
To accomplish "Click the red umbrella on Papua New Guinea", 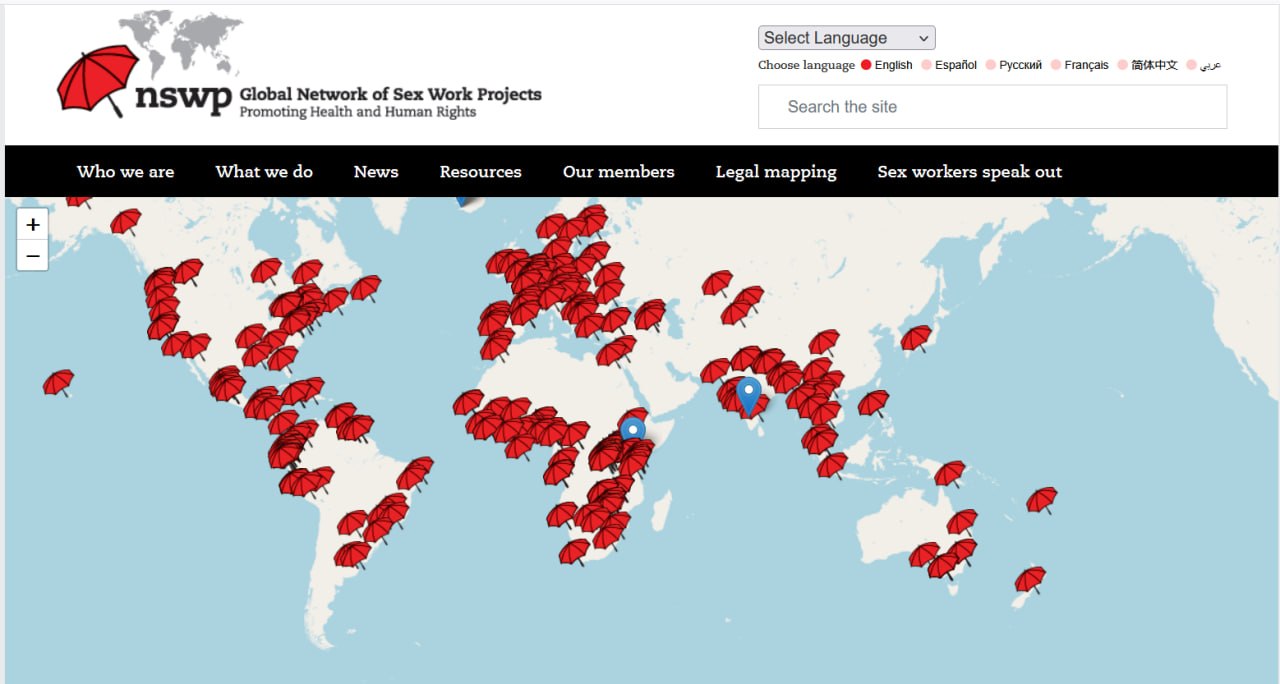I will point(950,474).
